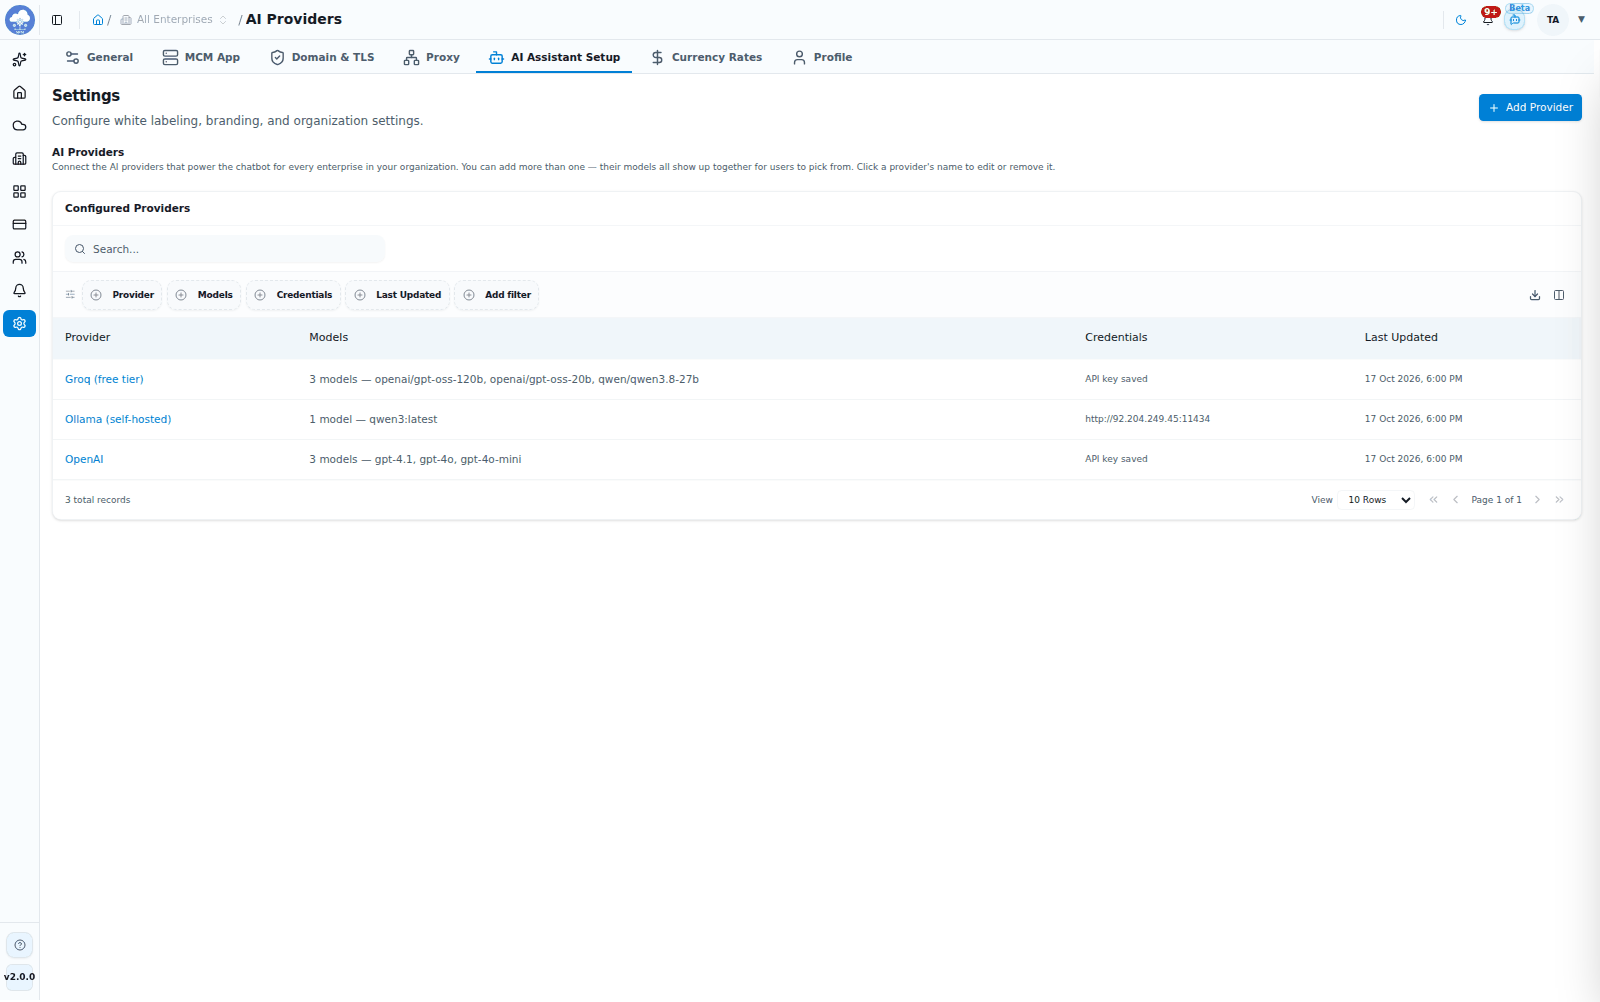1600x1002 pixels.
Task: Change the 10 Rows page size
Action: (x=1378, y=500)
